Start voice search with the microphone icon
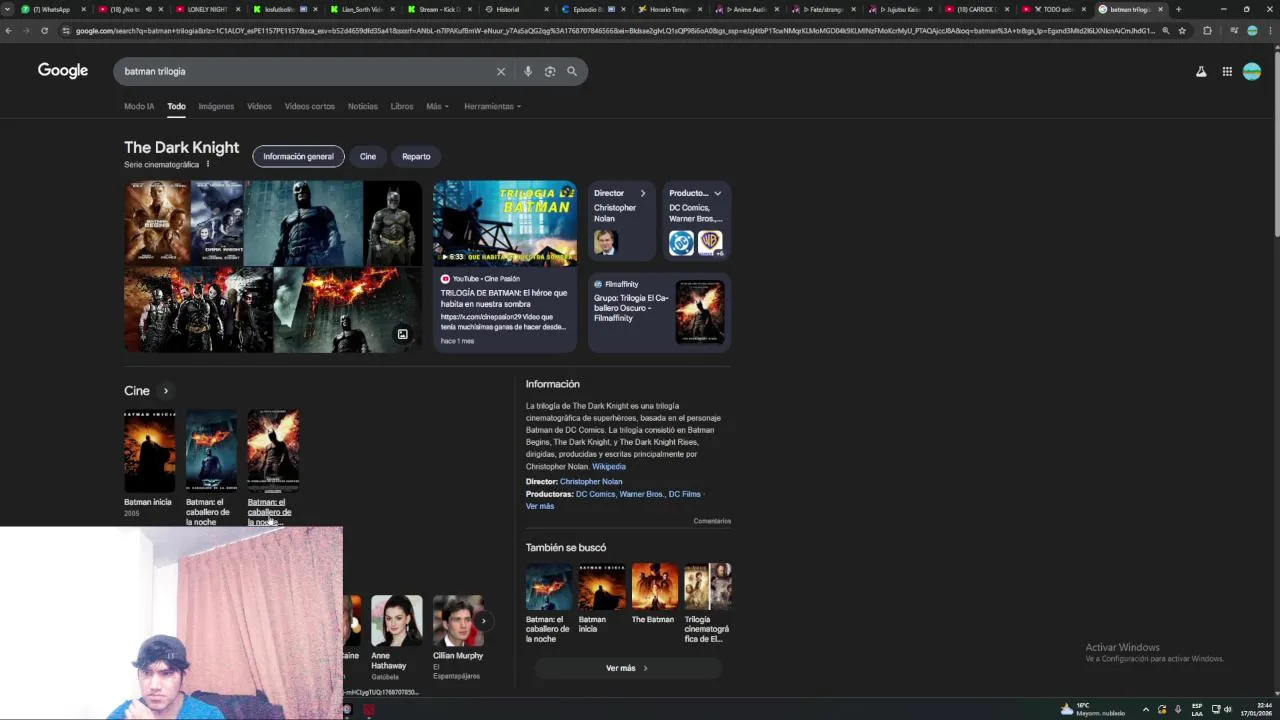Screen dimensions: 1280x720 [528, 71]
